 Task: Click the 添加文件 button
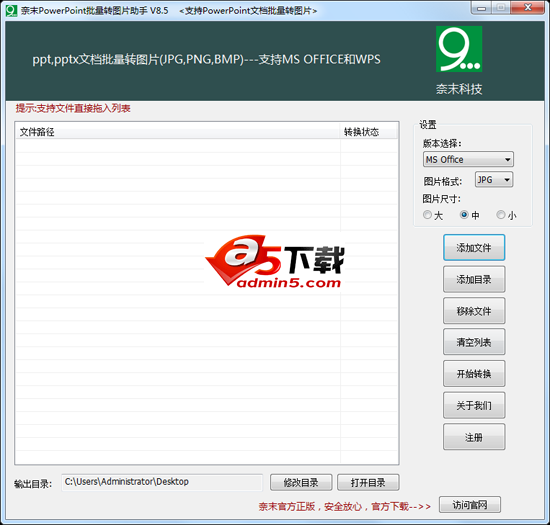click(474, 248)
